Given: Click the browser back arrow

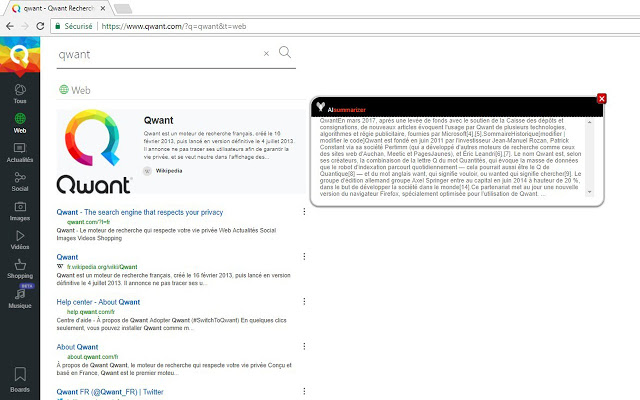Looking at the screenshot, I should (x=10, y=26).
